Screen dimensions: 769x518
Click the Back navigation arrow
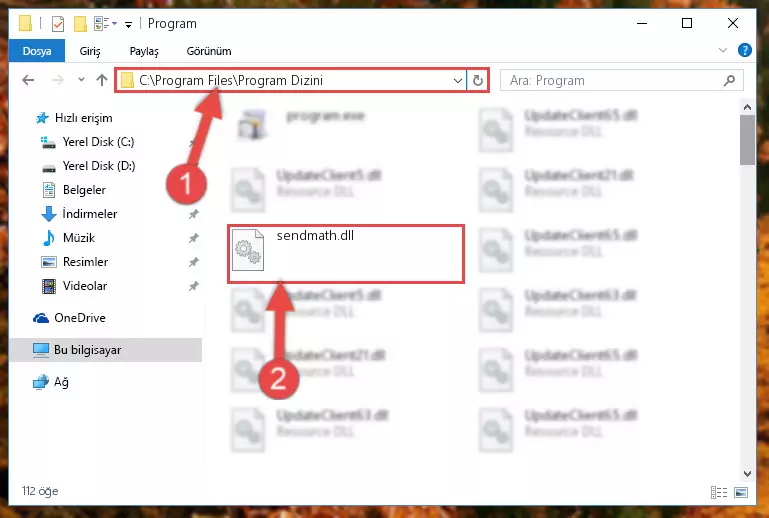tap(28, 80)
